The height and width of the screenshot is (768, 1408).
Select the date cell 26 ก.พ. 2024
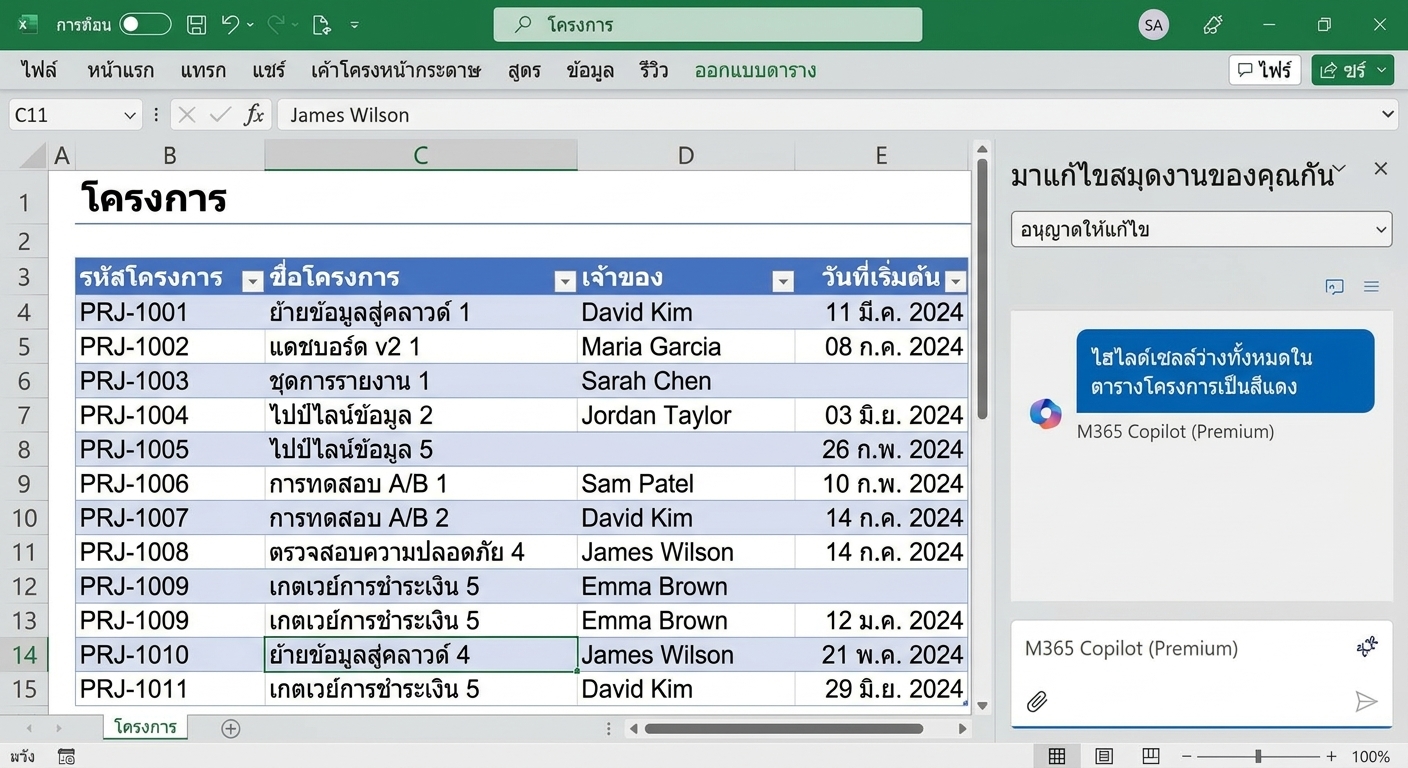pyautogui.click(x=882, y=449)
